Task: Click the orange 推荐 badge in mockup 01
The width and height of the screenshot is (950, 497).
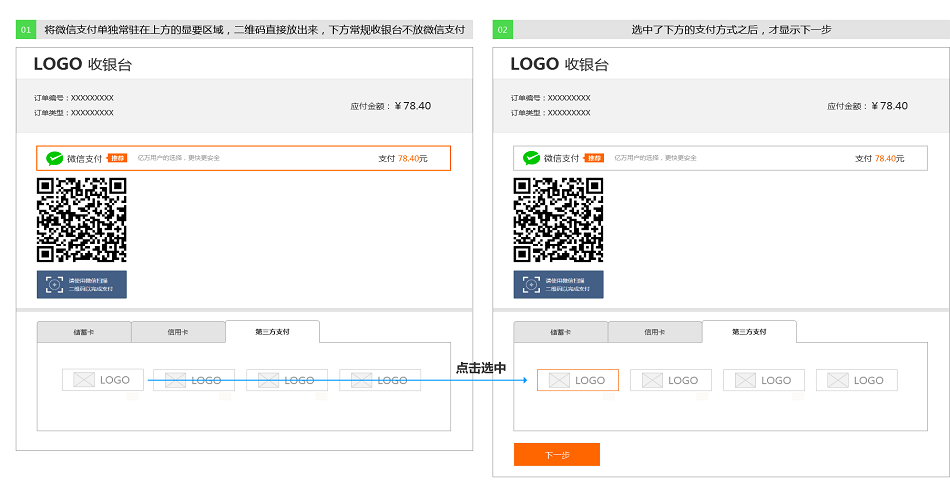Action: pos(118,158)
